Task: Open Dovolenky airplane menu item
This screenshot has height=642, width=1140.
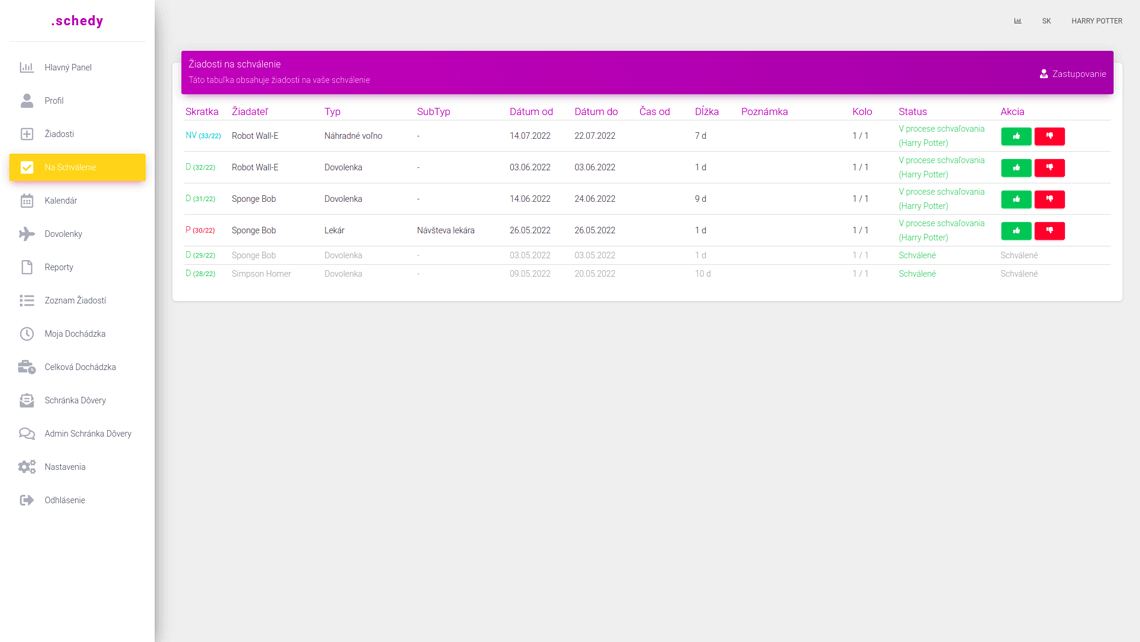Action: pyautogui.click(x=62, y=234)
